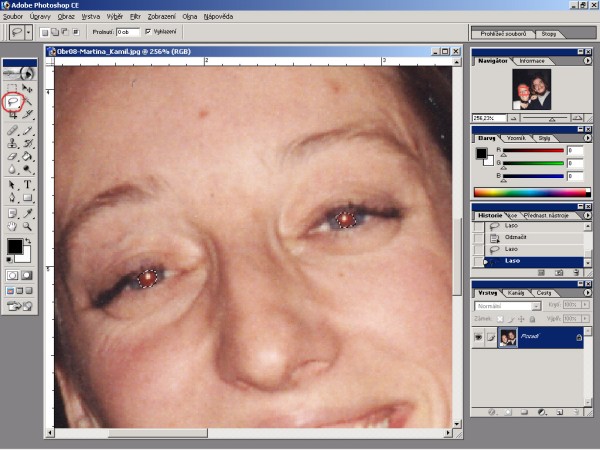
Task: Hide the Pozadí layer with eye icon
Action: tap(479, 339)
